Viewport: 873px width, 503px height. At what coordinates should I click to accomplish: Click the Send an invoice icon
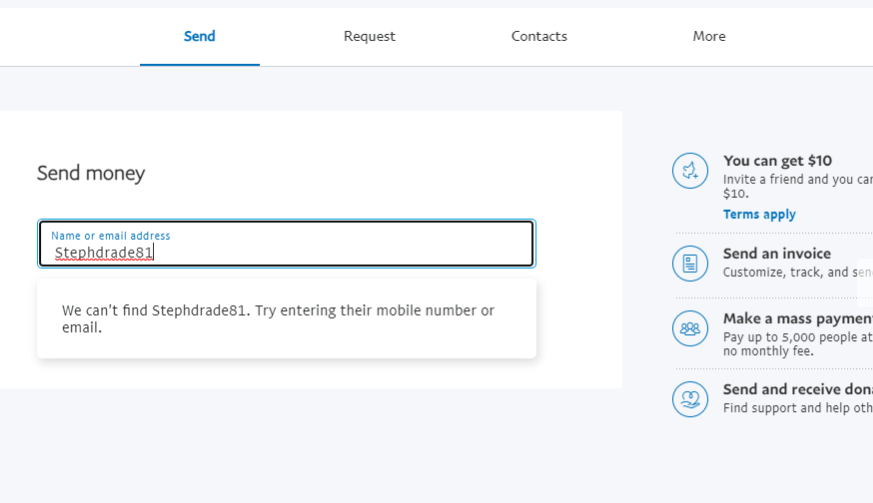690,264
